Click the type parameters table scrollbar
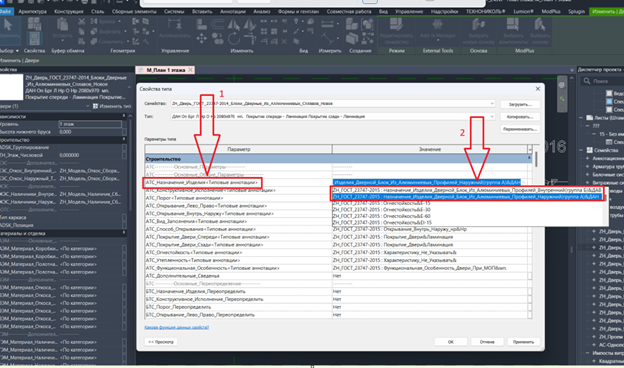This screenshot has height=368, width=624. (536, 159)
